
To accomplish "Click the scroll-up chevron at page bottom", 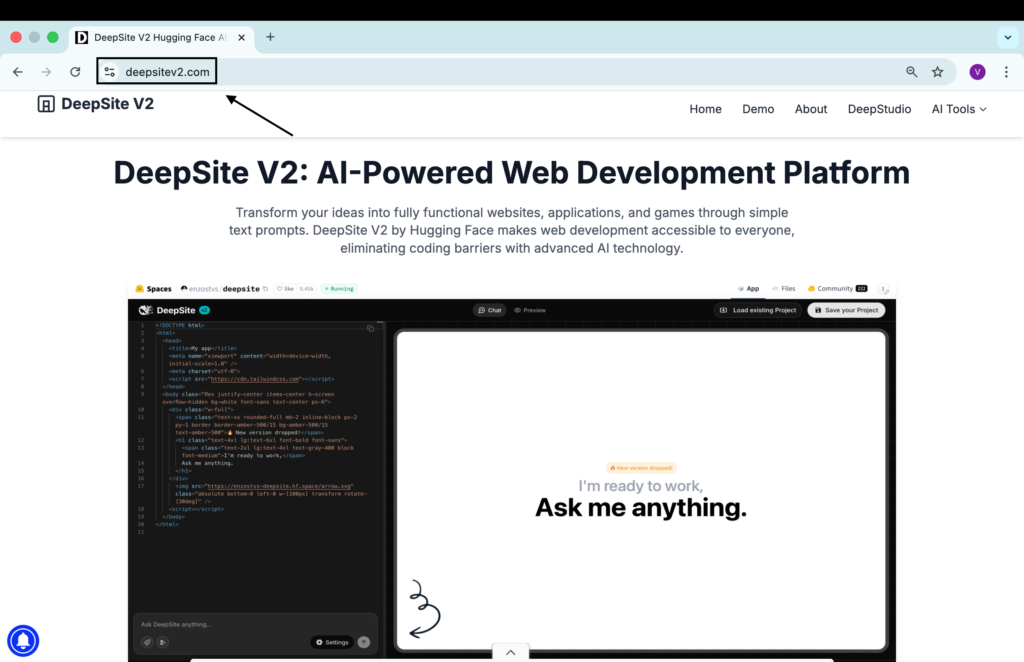I will pyautogui.click(x=510, y=652).
